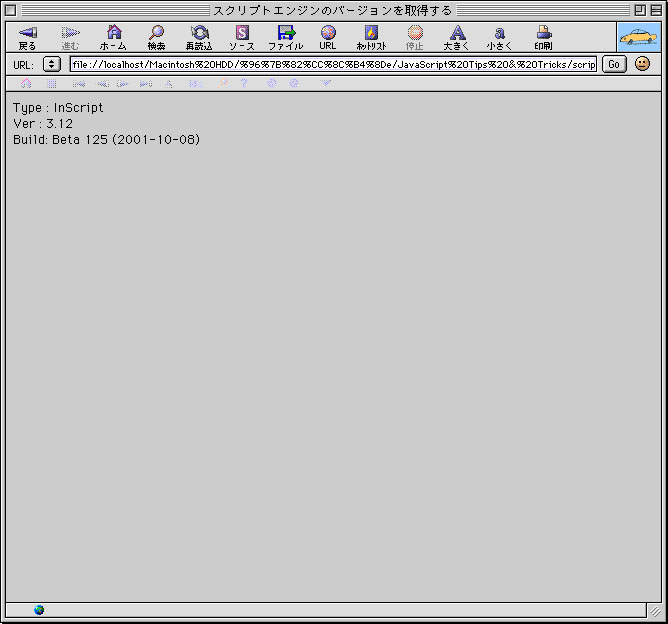Screen dimensions: 668x624
Task: Click the up triangle icon in link bar
Action: (x=169, y=84)
